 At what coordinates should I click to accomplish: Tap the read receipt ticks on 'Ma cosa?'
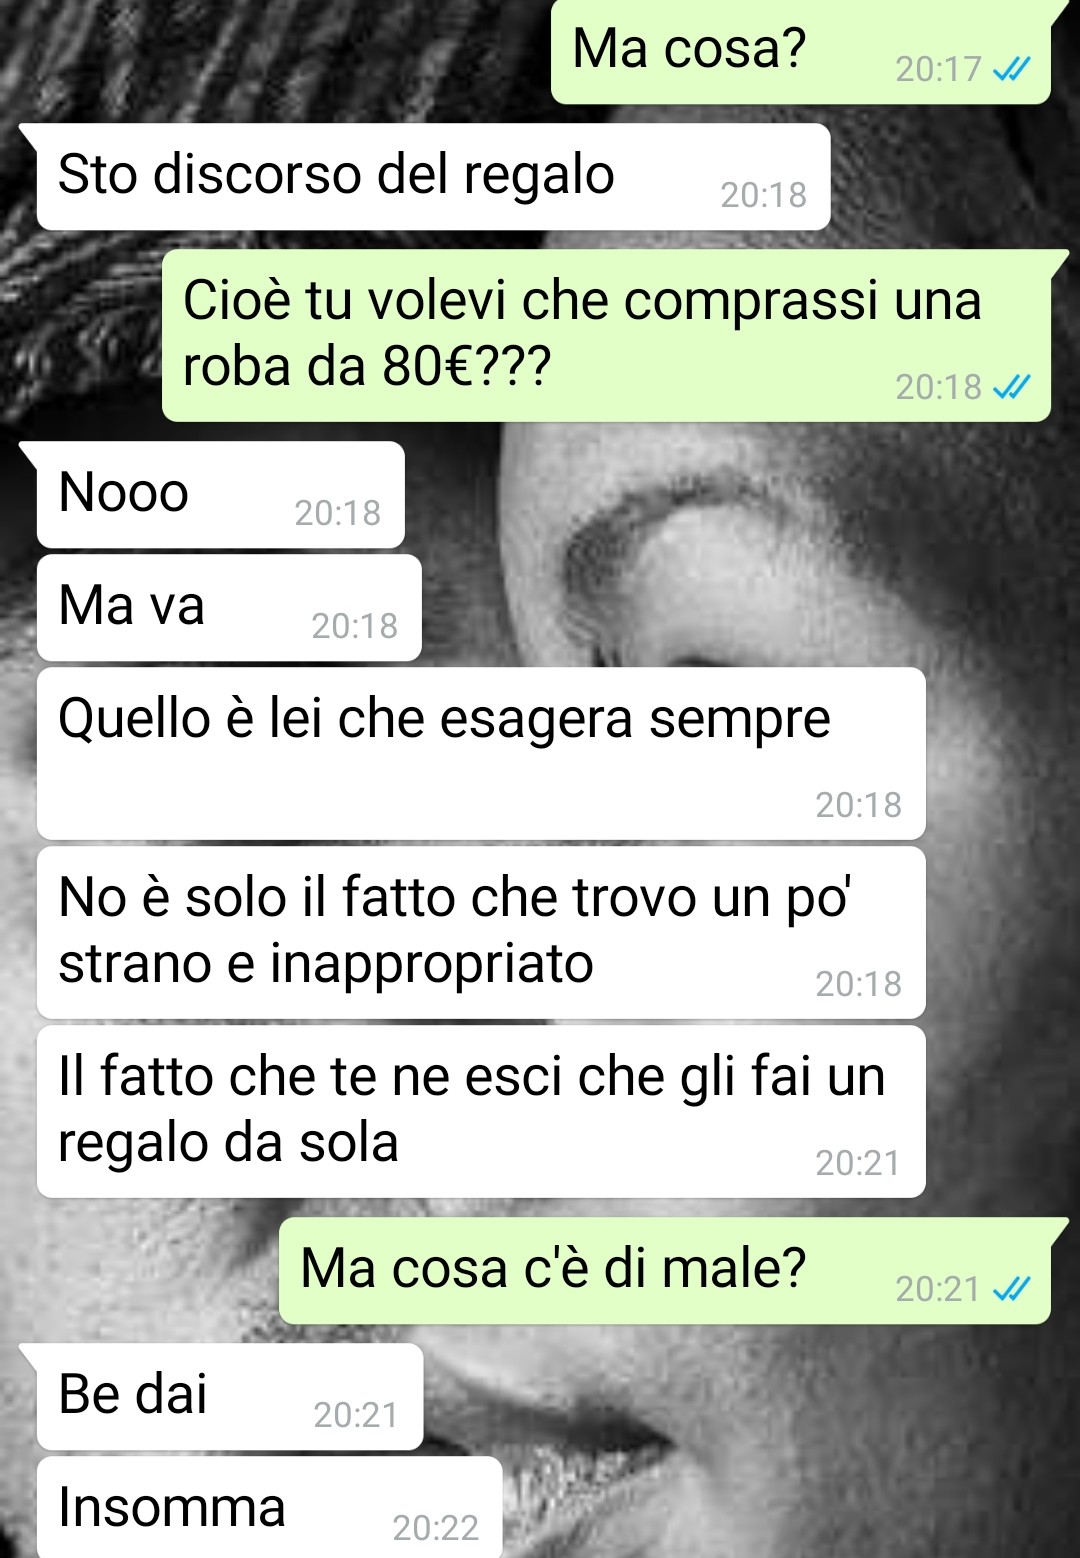tap(1011, 69)
